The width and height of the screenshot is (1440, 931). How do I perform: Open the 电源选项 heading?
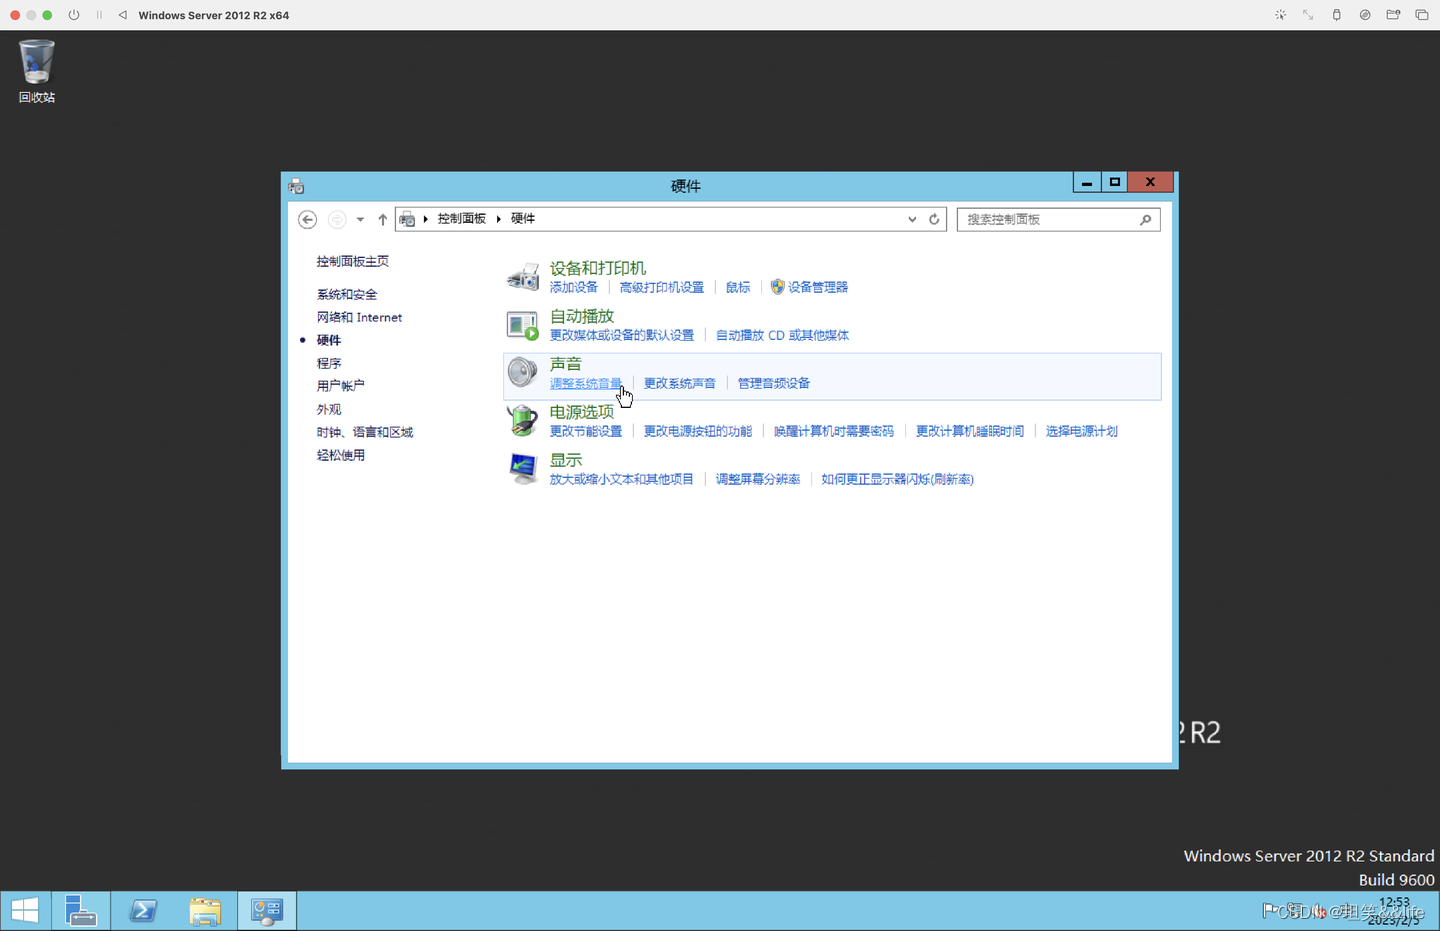582,412
